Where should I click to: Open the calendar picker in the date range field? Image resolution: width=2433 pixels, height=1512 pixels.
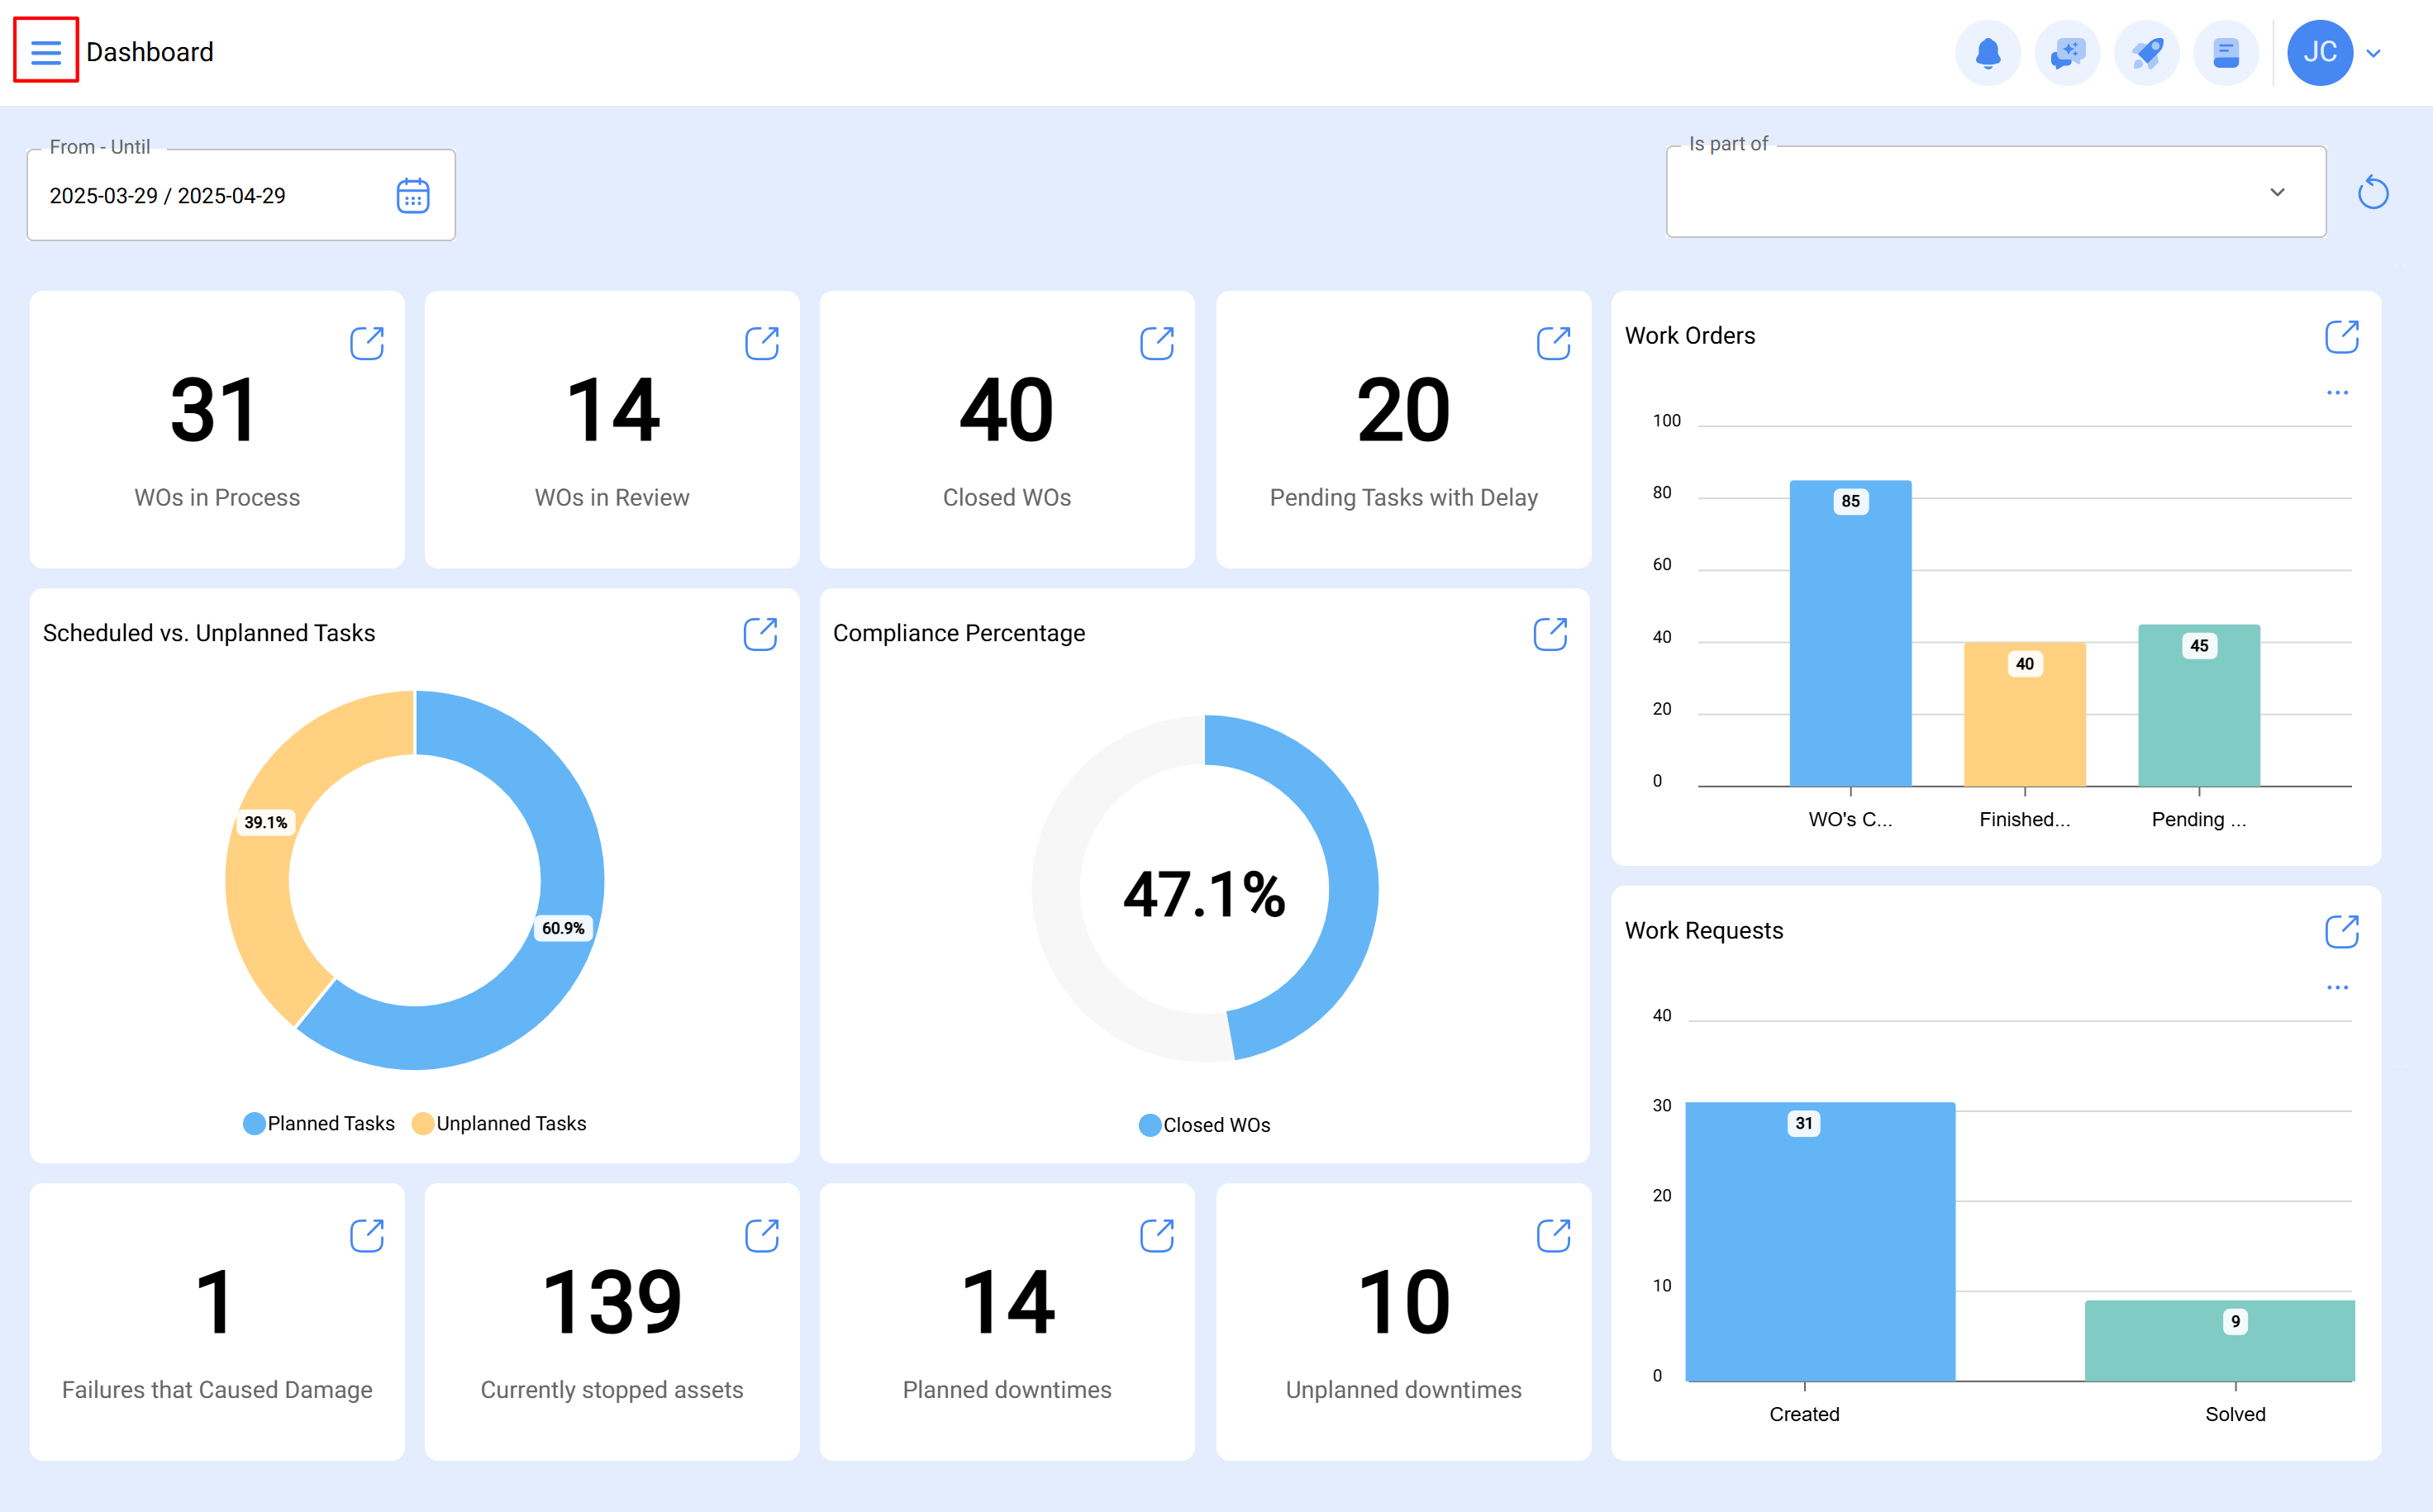coord(413,195)
